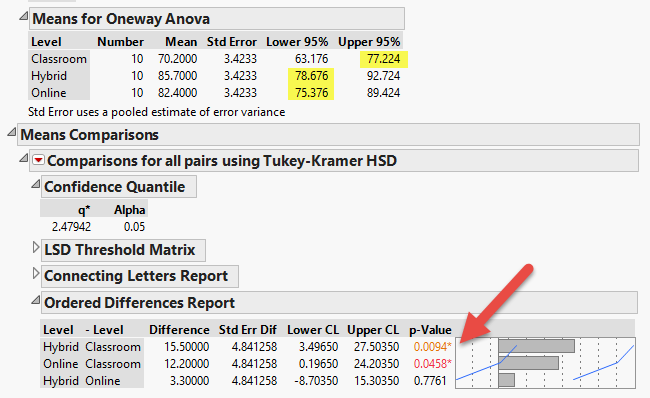Image resolution: width=650 pixels, height=398 pixels.
Task: Click the Upper CL value 27.50350
Action: (x=376, y=347)
